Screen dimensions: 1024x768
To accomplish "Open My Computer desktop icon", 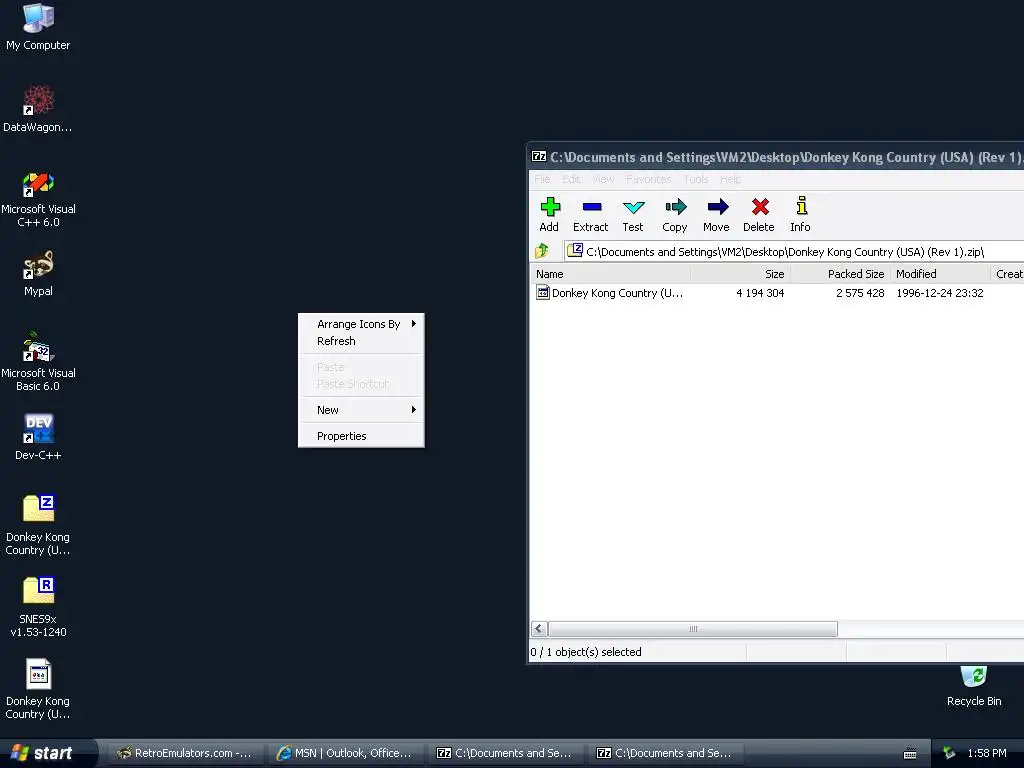I will (x=38, y=27).
